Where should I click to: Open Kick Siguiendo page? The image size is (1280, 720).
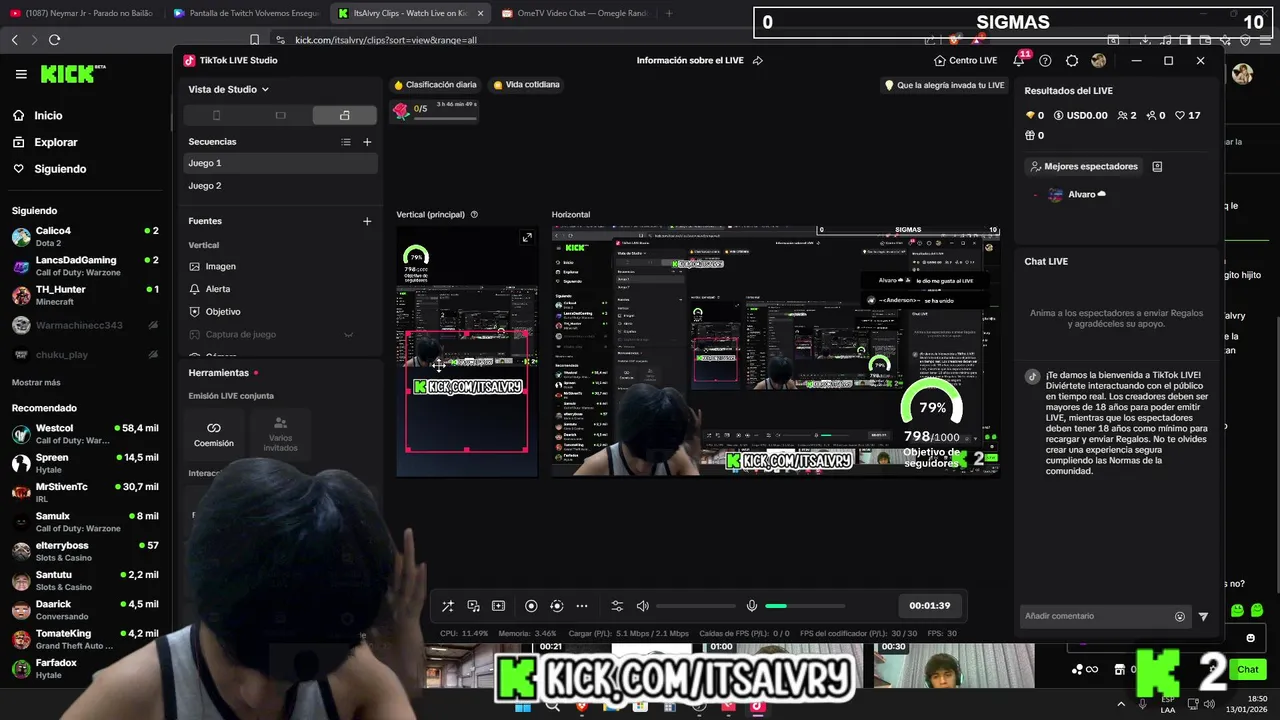click(49, 169)
